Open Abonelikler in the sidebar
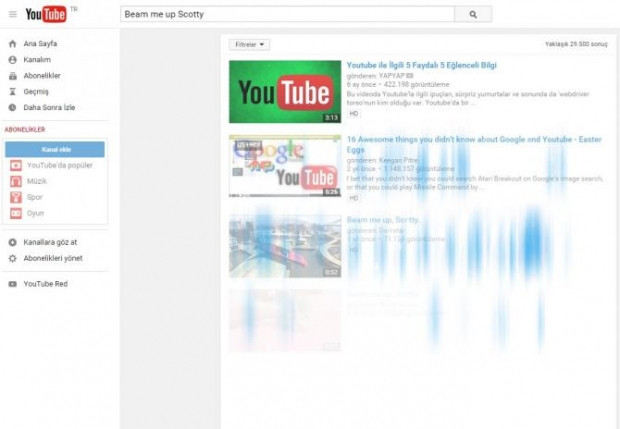The image size is (620, 429). click(x=42, y=76)
